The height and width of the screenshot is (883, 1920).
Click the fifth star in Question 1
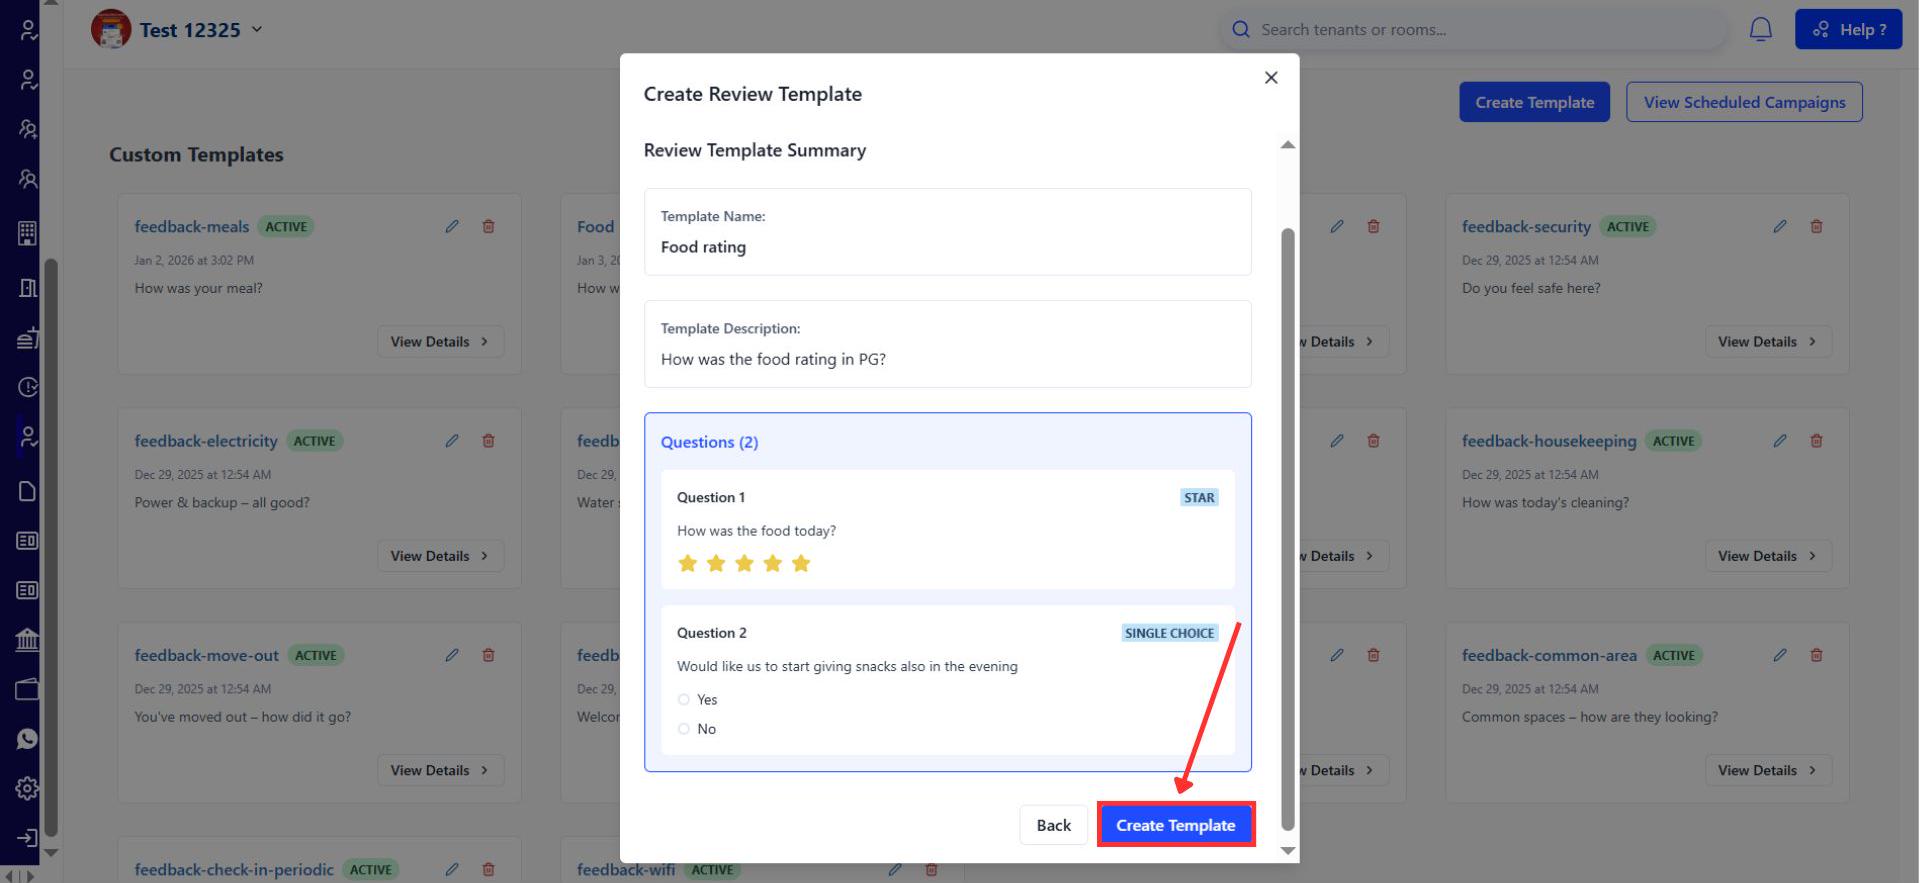pos(801,564)
